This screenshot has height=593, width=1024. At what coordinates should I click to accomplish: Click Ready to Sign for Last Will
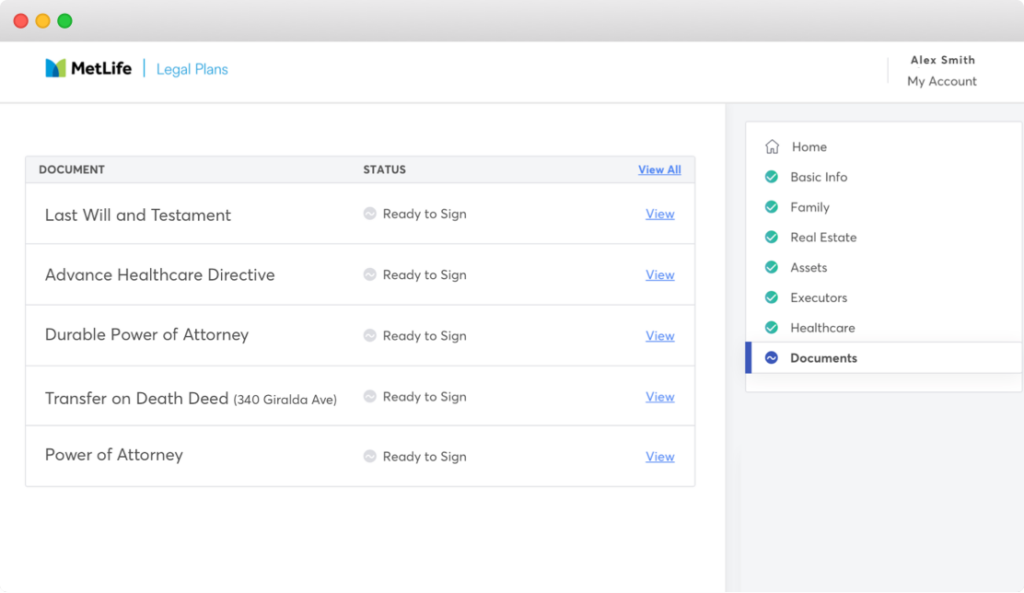(424, 214)
